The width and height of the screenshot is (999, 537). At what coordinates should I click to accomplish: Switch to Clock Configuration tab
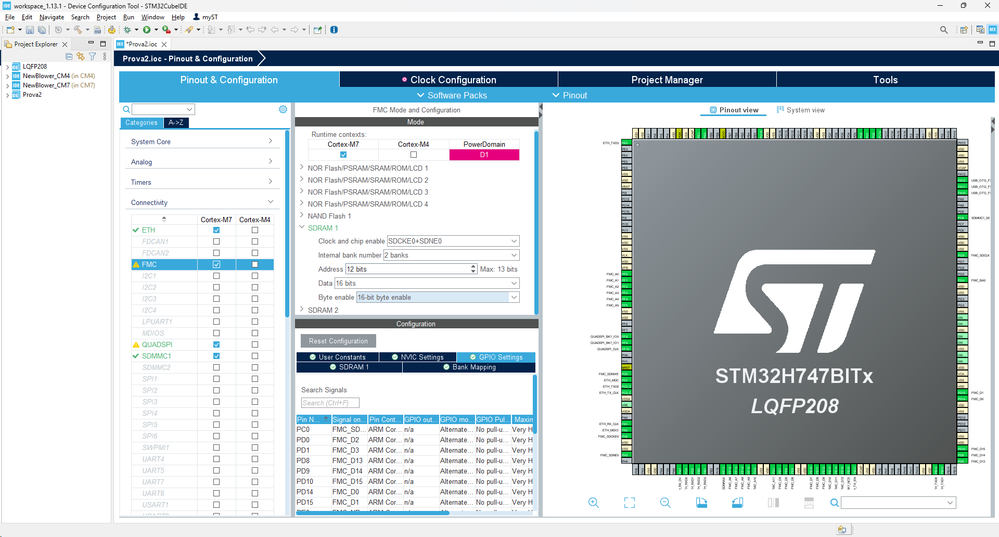pyautogui.click(x=449, y=80)
